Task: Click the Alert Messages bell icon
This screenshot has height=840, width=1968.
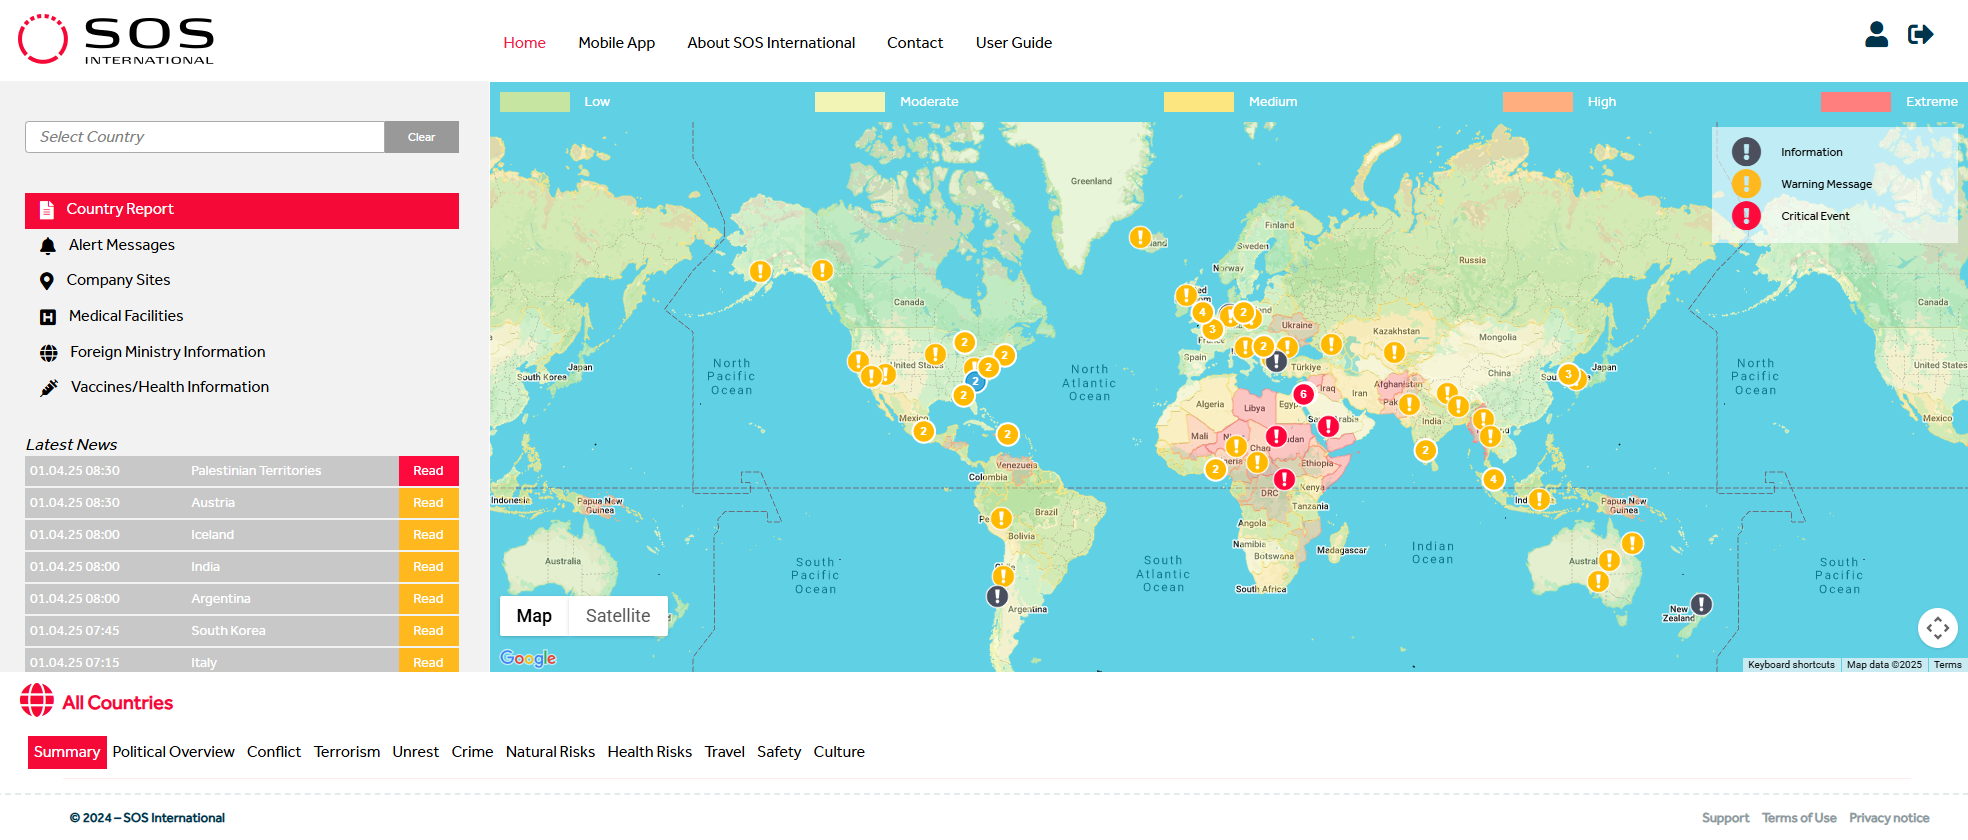Action: point(47,246)
